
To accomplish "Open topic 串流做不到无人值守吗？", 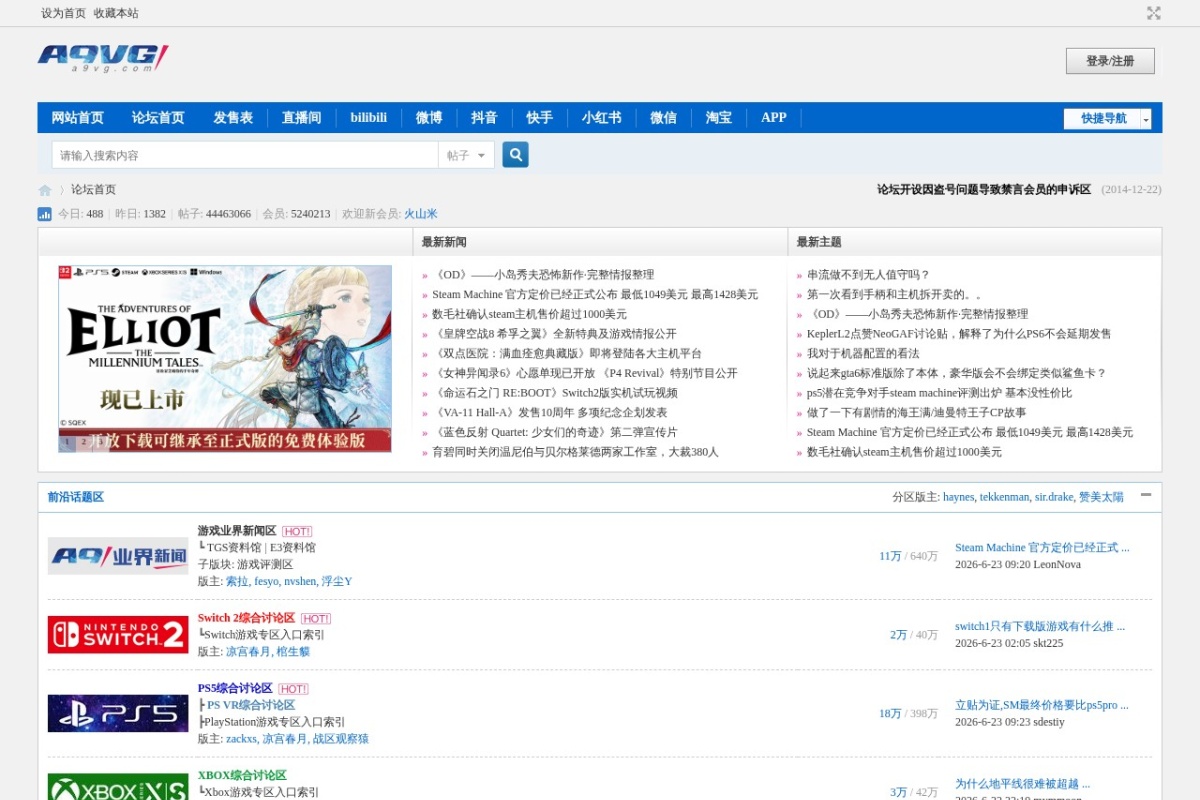I will pos(868,275).
